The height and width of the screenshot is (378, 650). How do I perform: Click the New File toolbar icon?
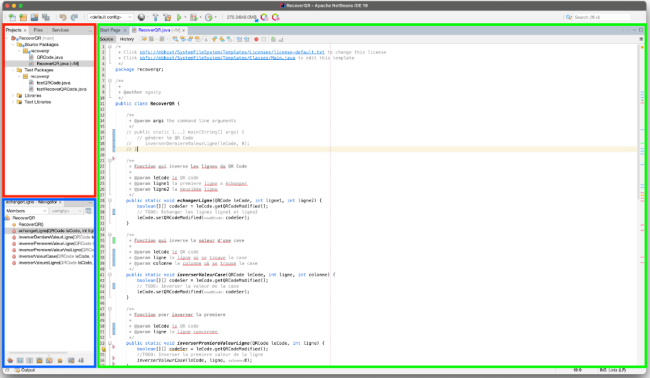coord(12,17)
